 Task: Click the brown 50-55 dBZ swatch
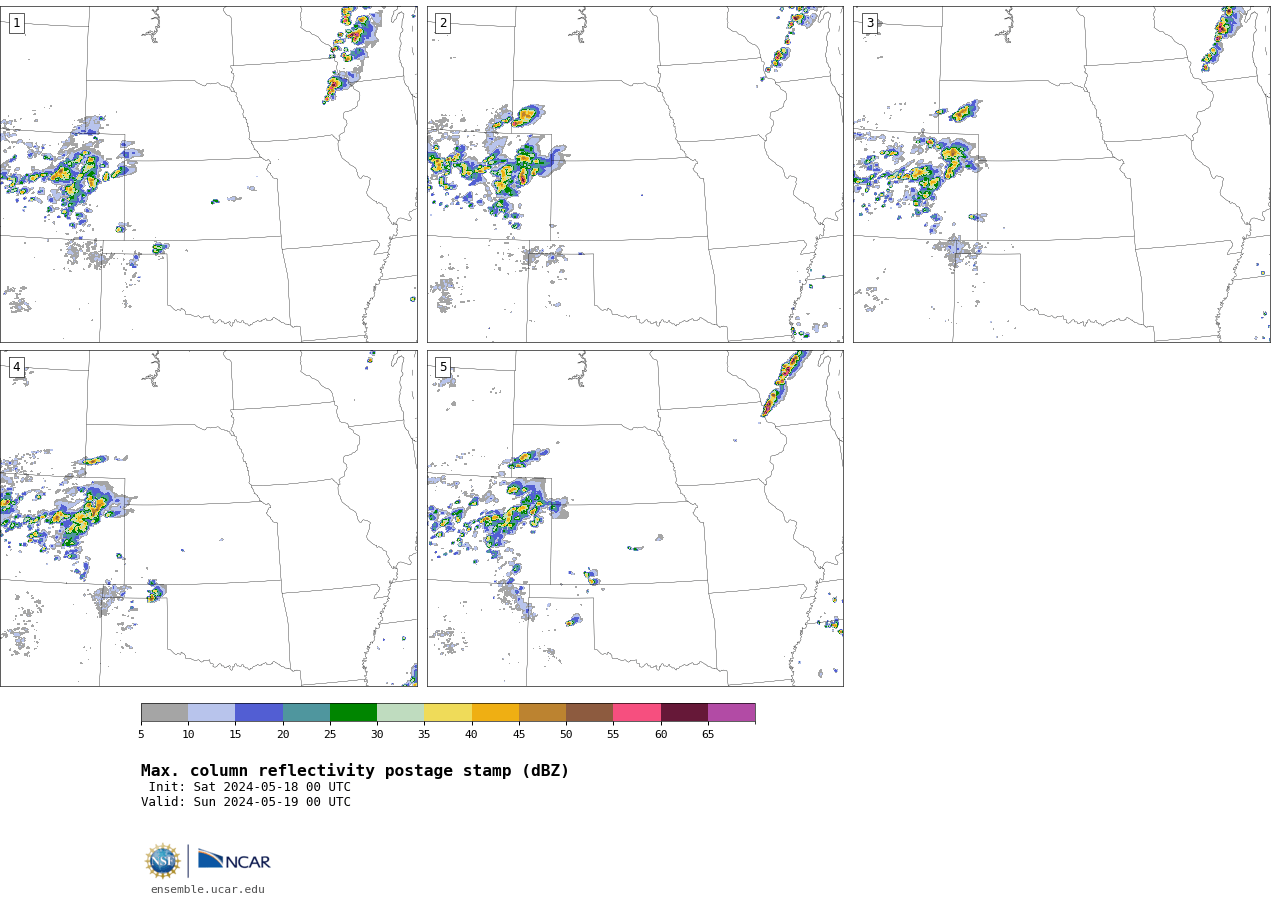tap(590, 713)
